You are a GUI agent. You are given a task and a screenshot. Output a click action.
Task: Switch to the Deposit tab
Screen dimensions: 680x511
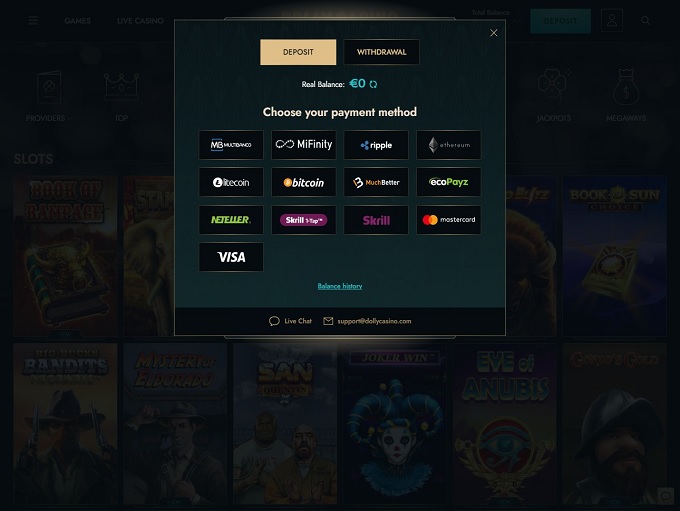coord(298,52)
